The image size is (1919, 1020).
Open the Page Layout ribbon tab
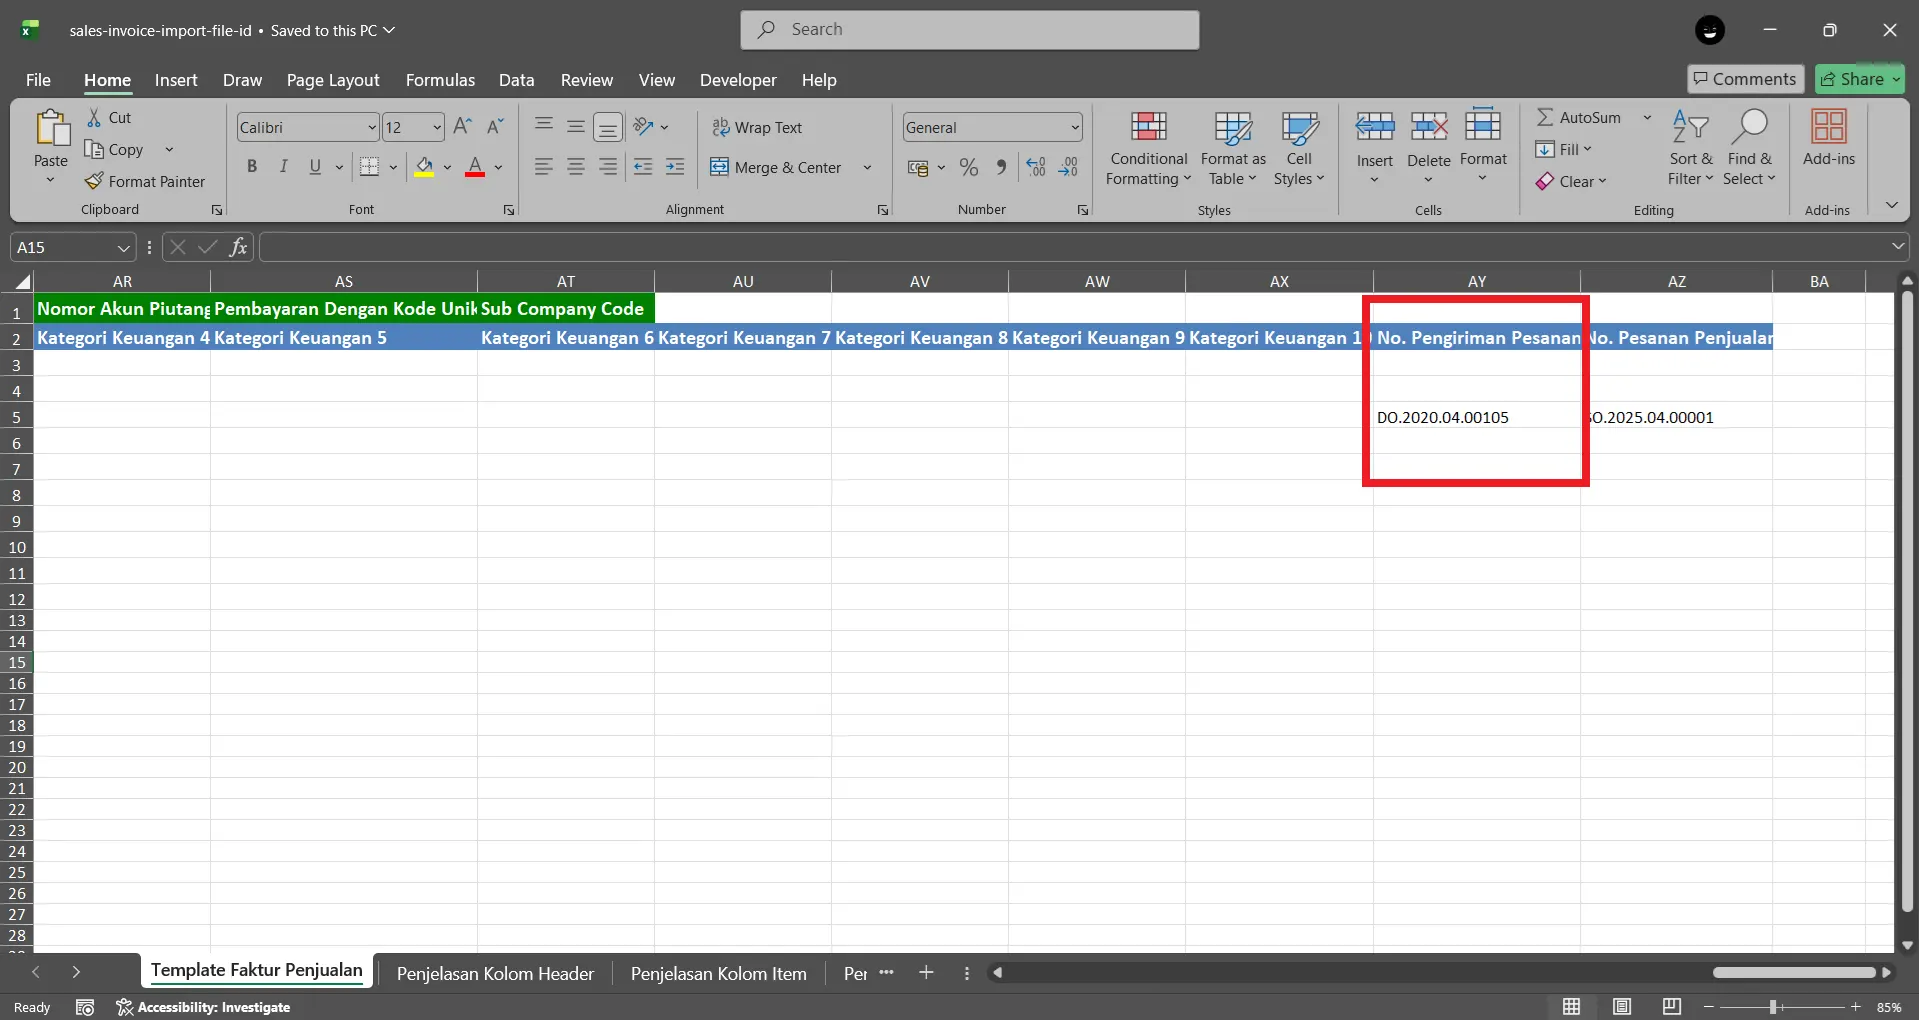tap(332, 80)
